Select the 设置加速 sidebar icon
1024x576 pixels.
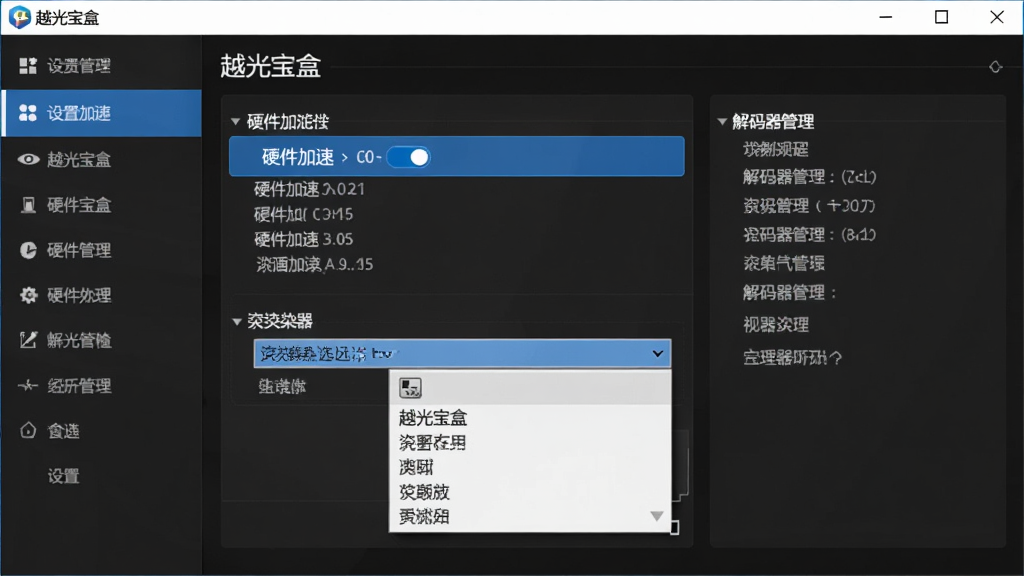click(28, 113)
